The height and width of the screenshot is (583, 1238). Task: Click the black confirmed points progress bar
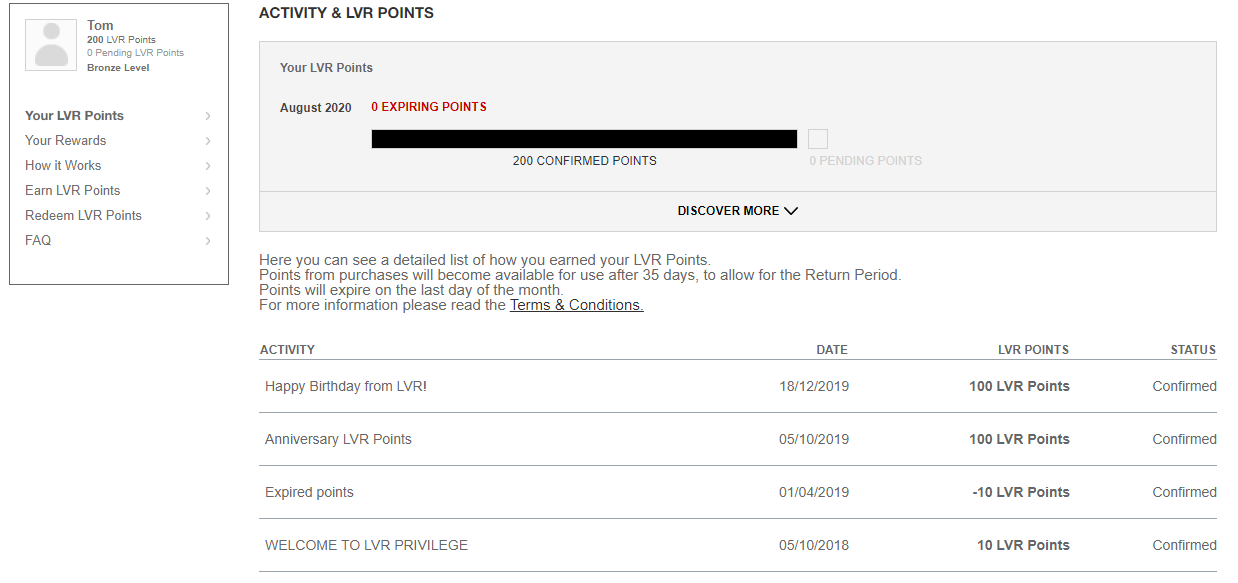pyautogui.click(x=584, y=139)
